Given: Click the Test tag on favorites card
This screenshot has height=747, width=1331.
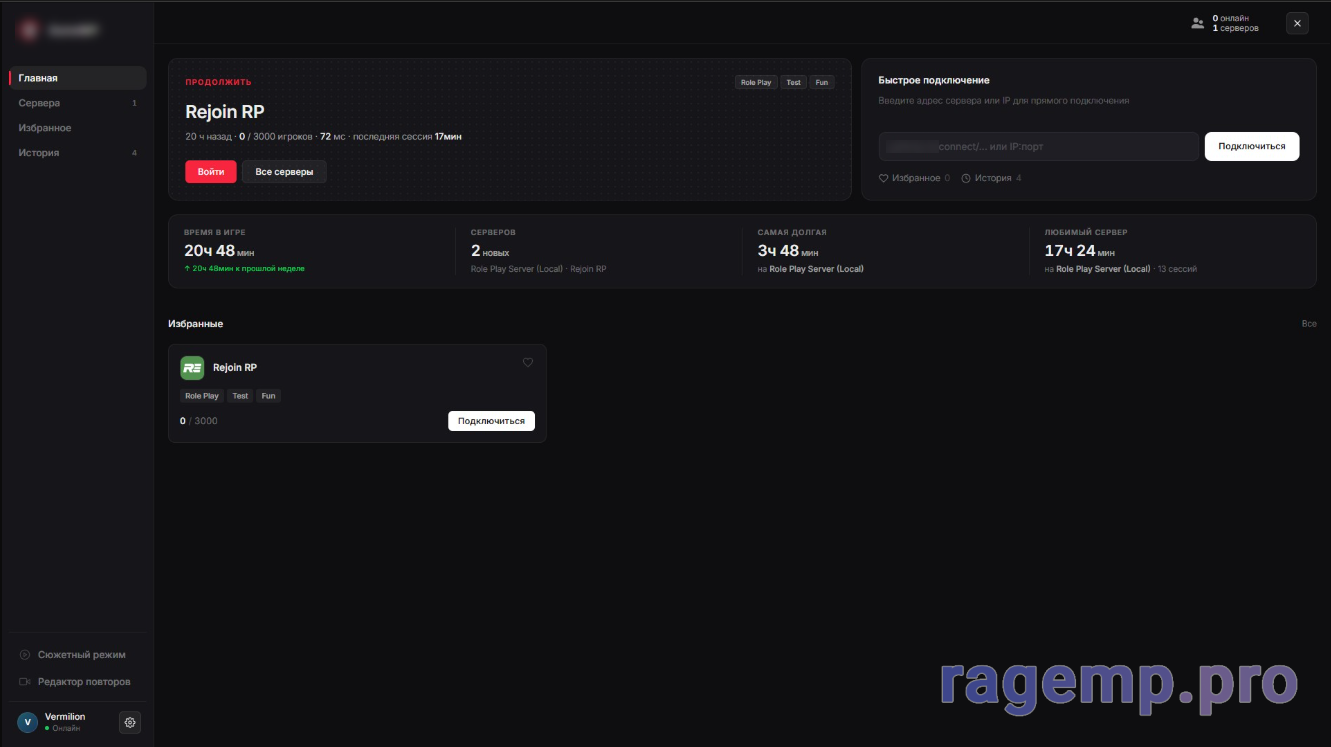Looking at the screenshot, I should point(240,396).
